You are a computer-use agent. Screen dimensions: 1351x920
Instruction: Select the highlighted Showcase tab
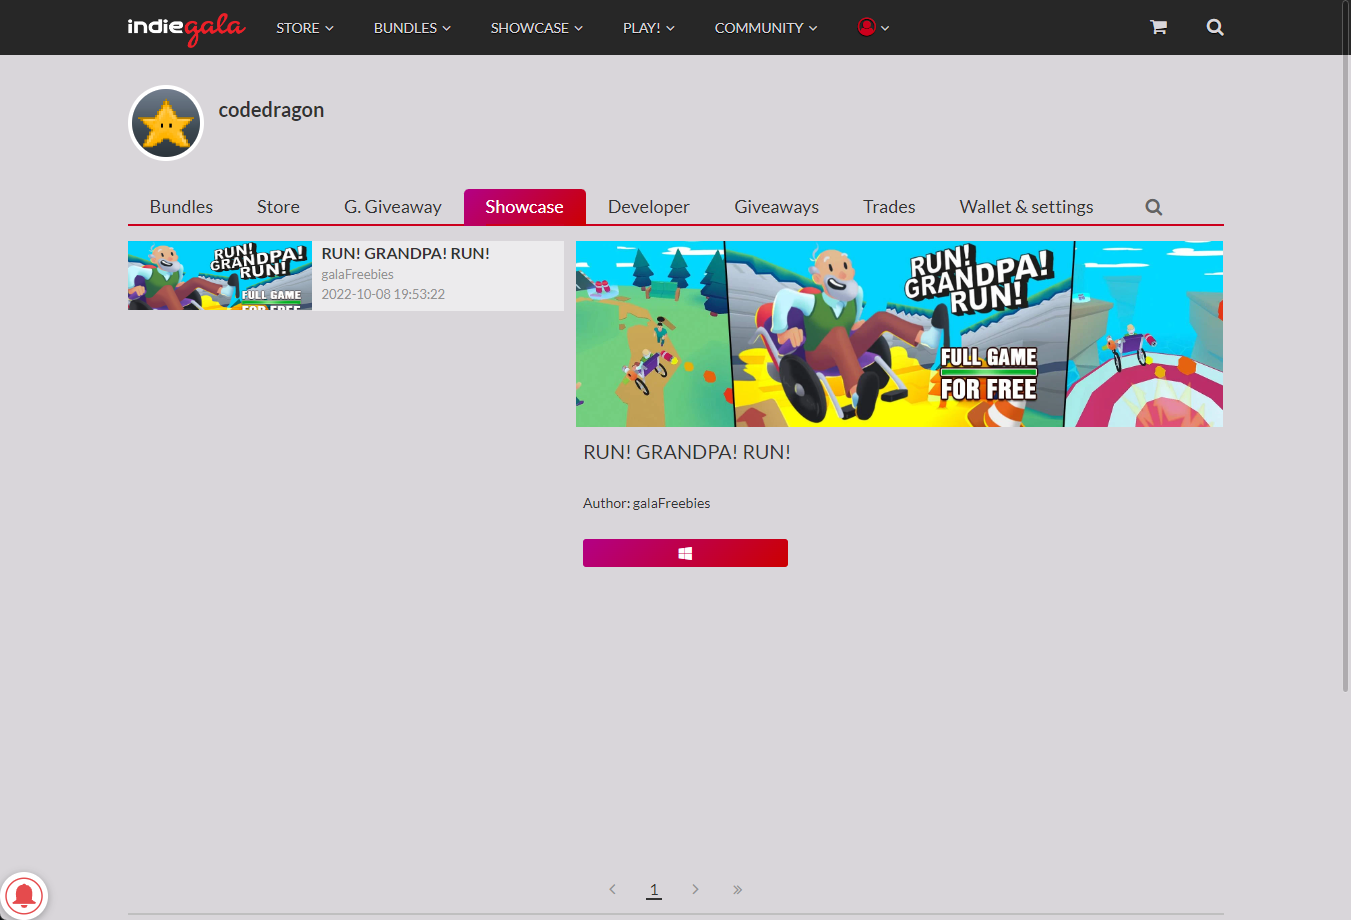point(524,207)
